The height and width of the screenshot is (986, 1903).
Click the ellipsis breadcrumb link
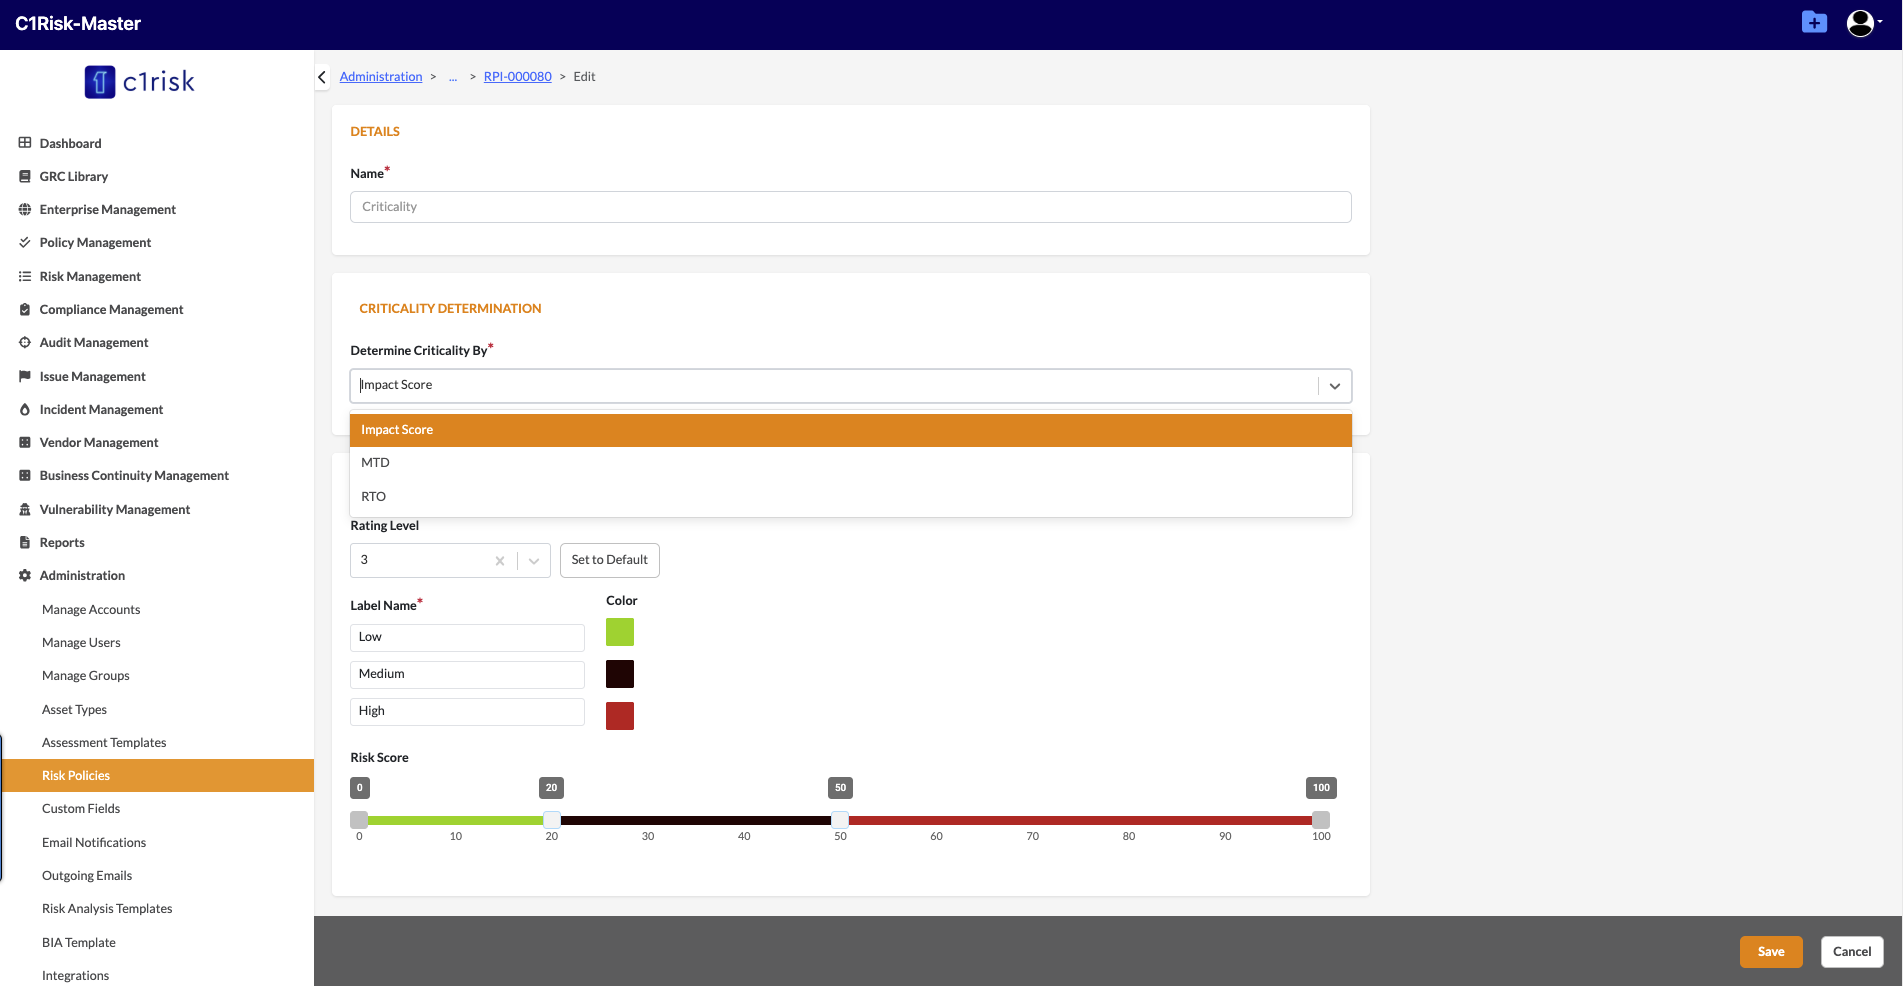[x=453, y=76]
